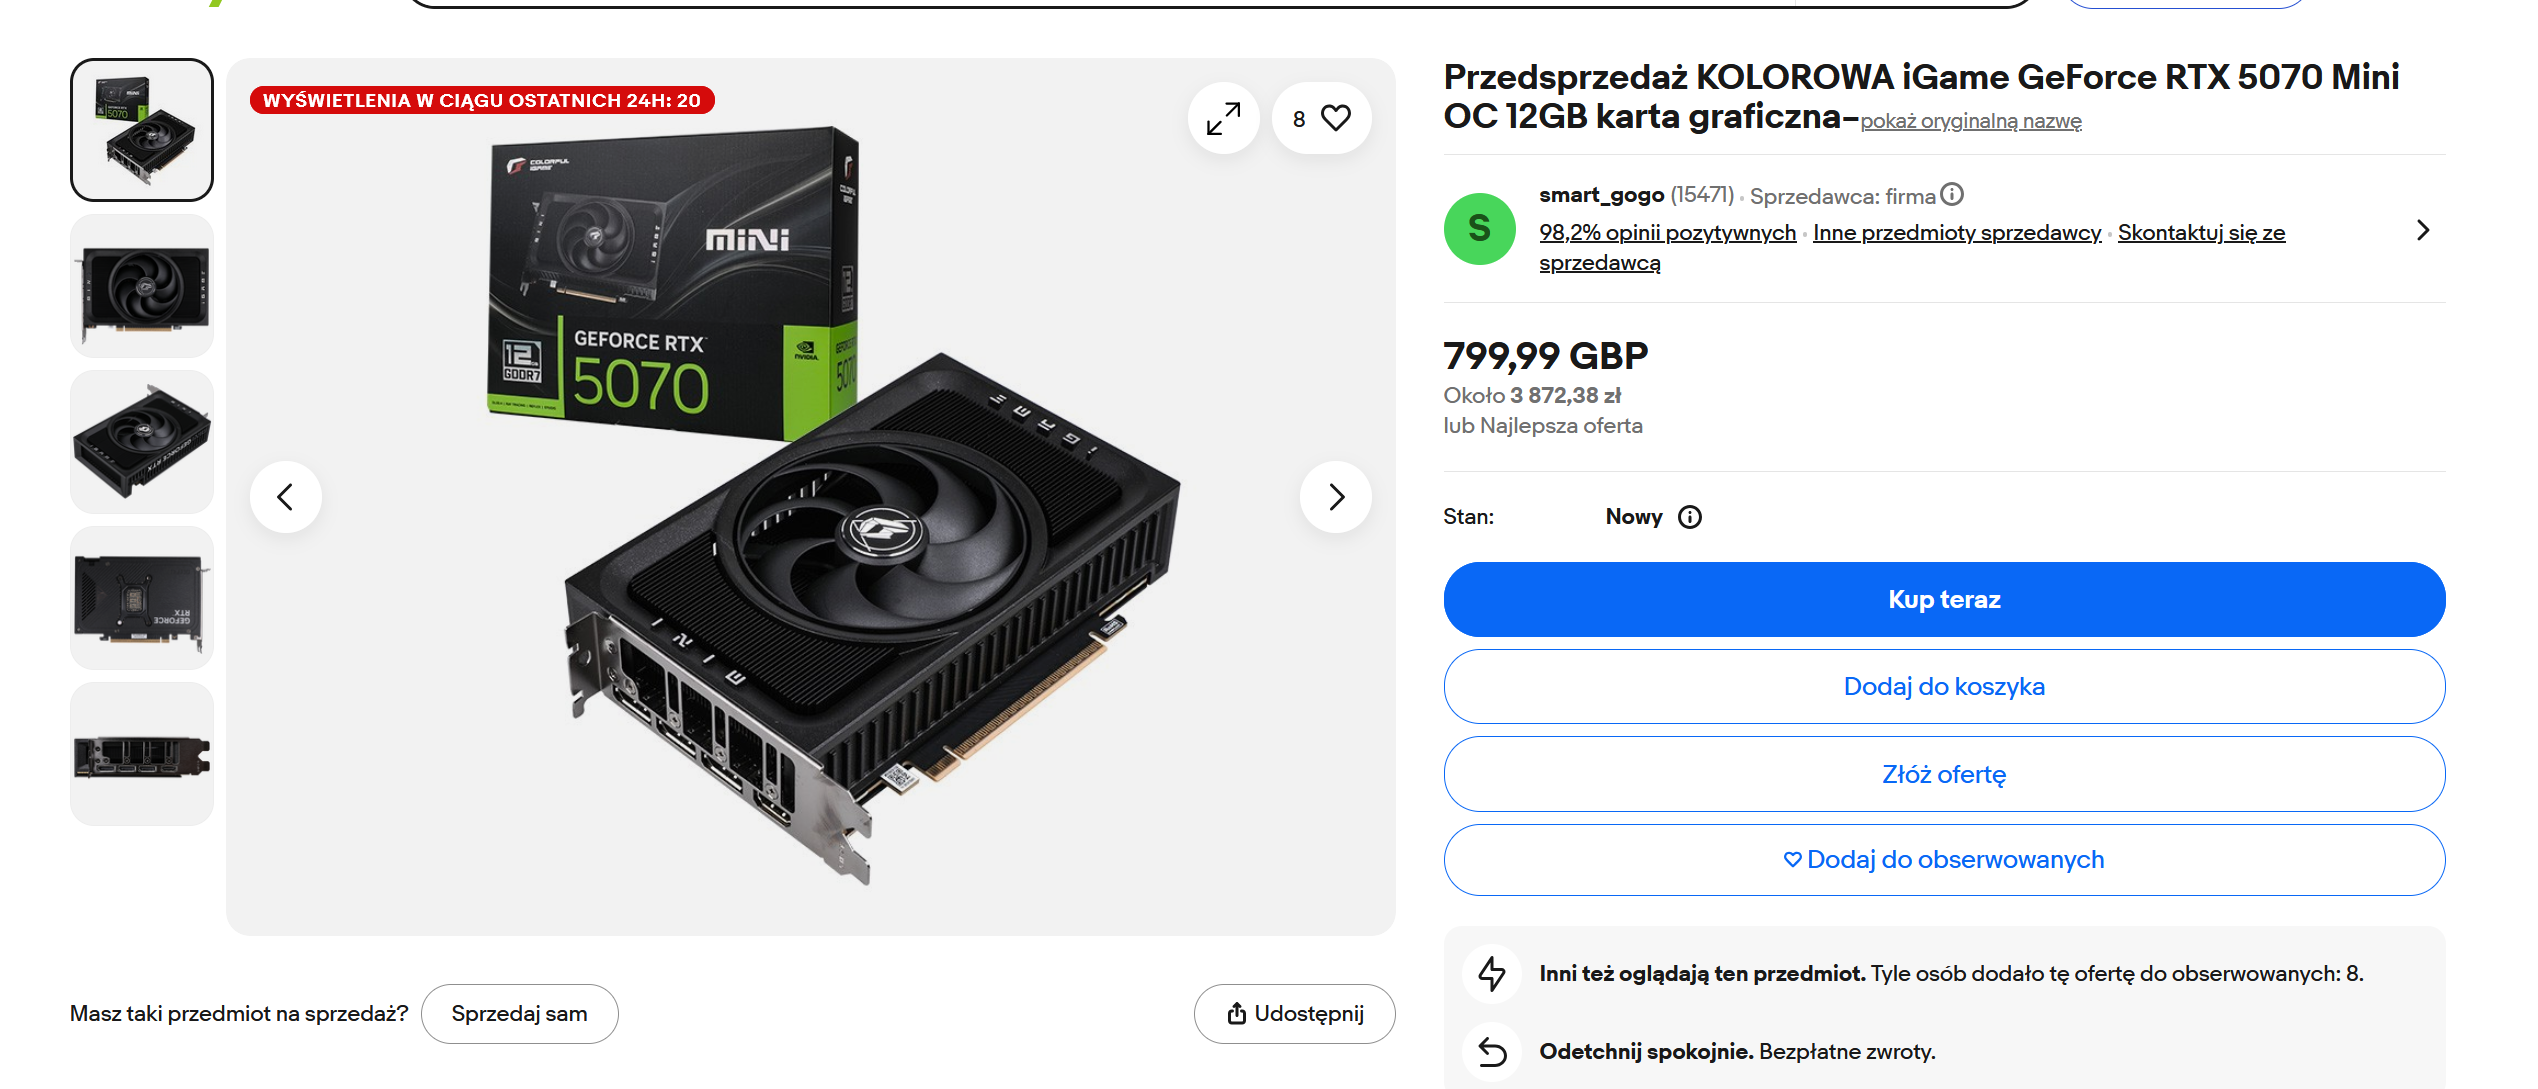This screenshot has height=1089, width=2538.
Task: Select the last thumbnail showing the card ports
Action: (x=142, y=754)
